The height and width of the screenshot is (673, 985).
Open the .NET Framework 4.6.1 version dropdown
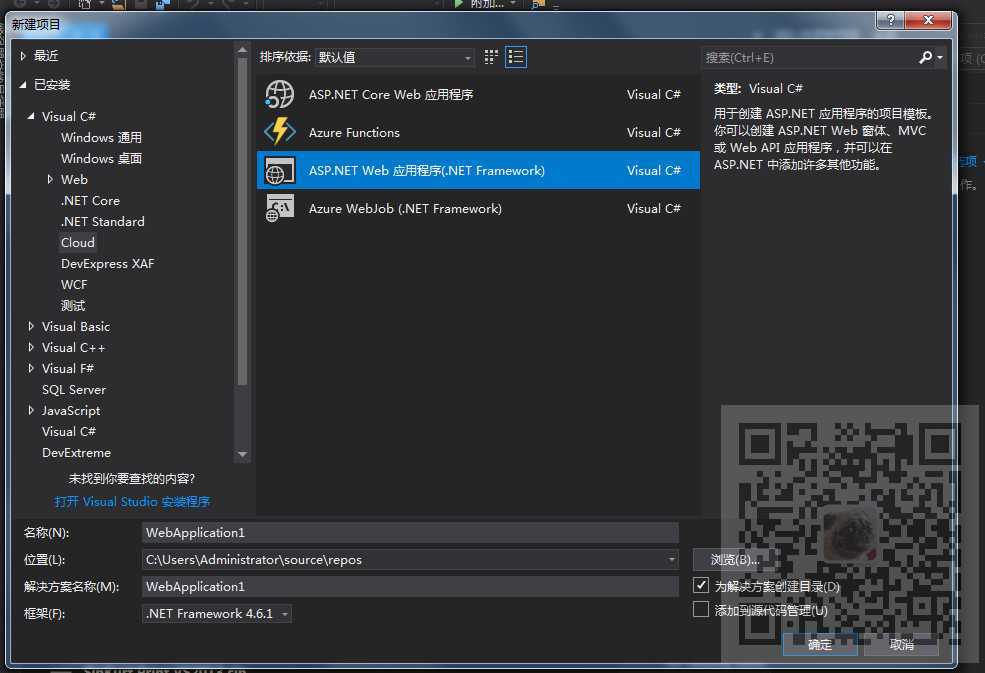click(217, 613)
